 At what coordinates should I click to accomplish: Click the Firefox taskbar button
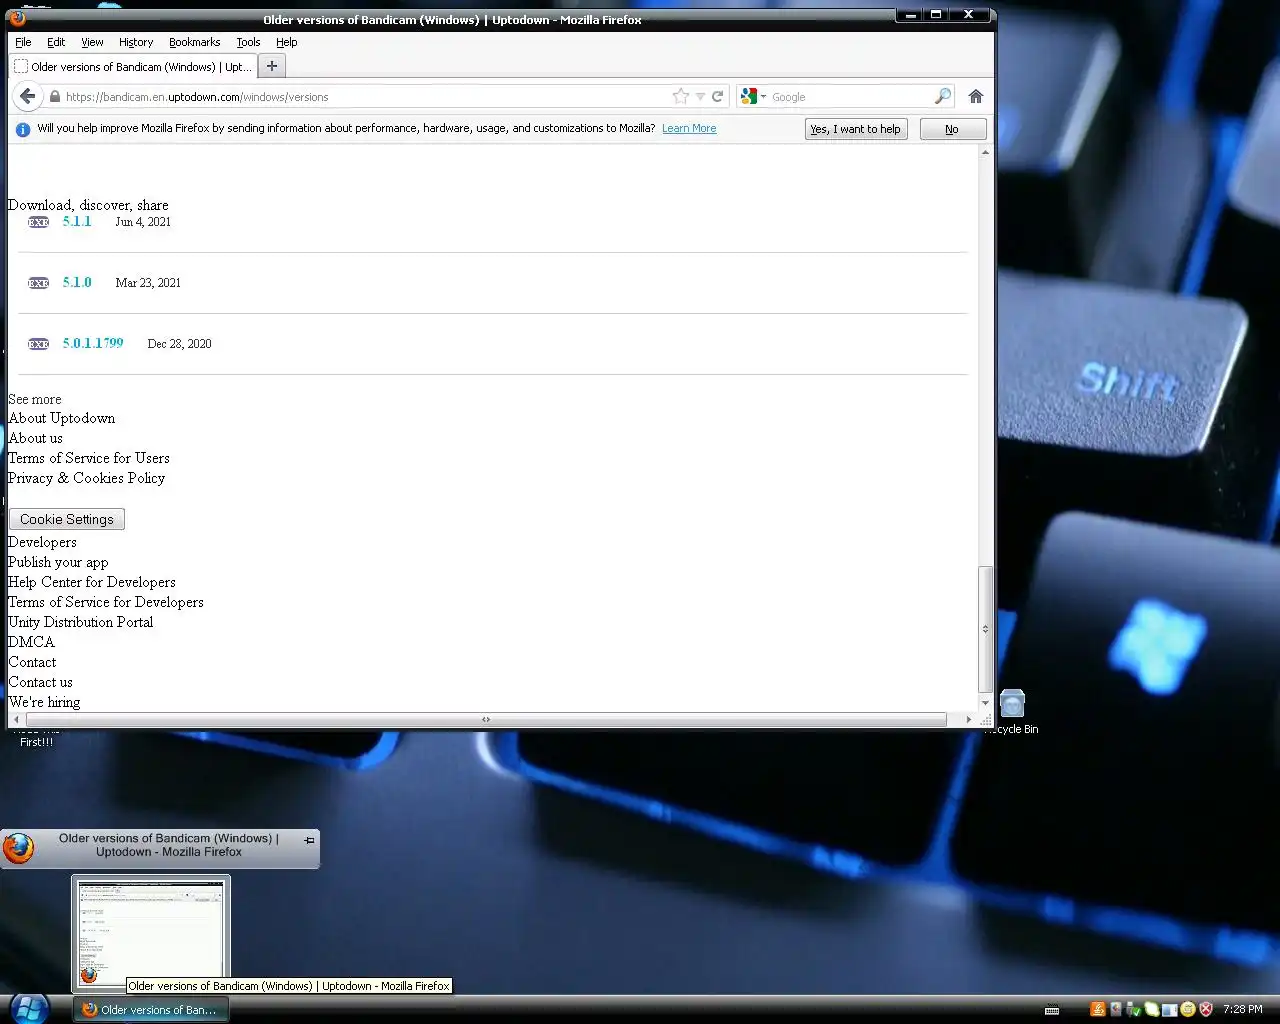[x=151, y=1009]
